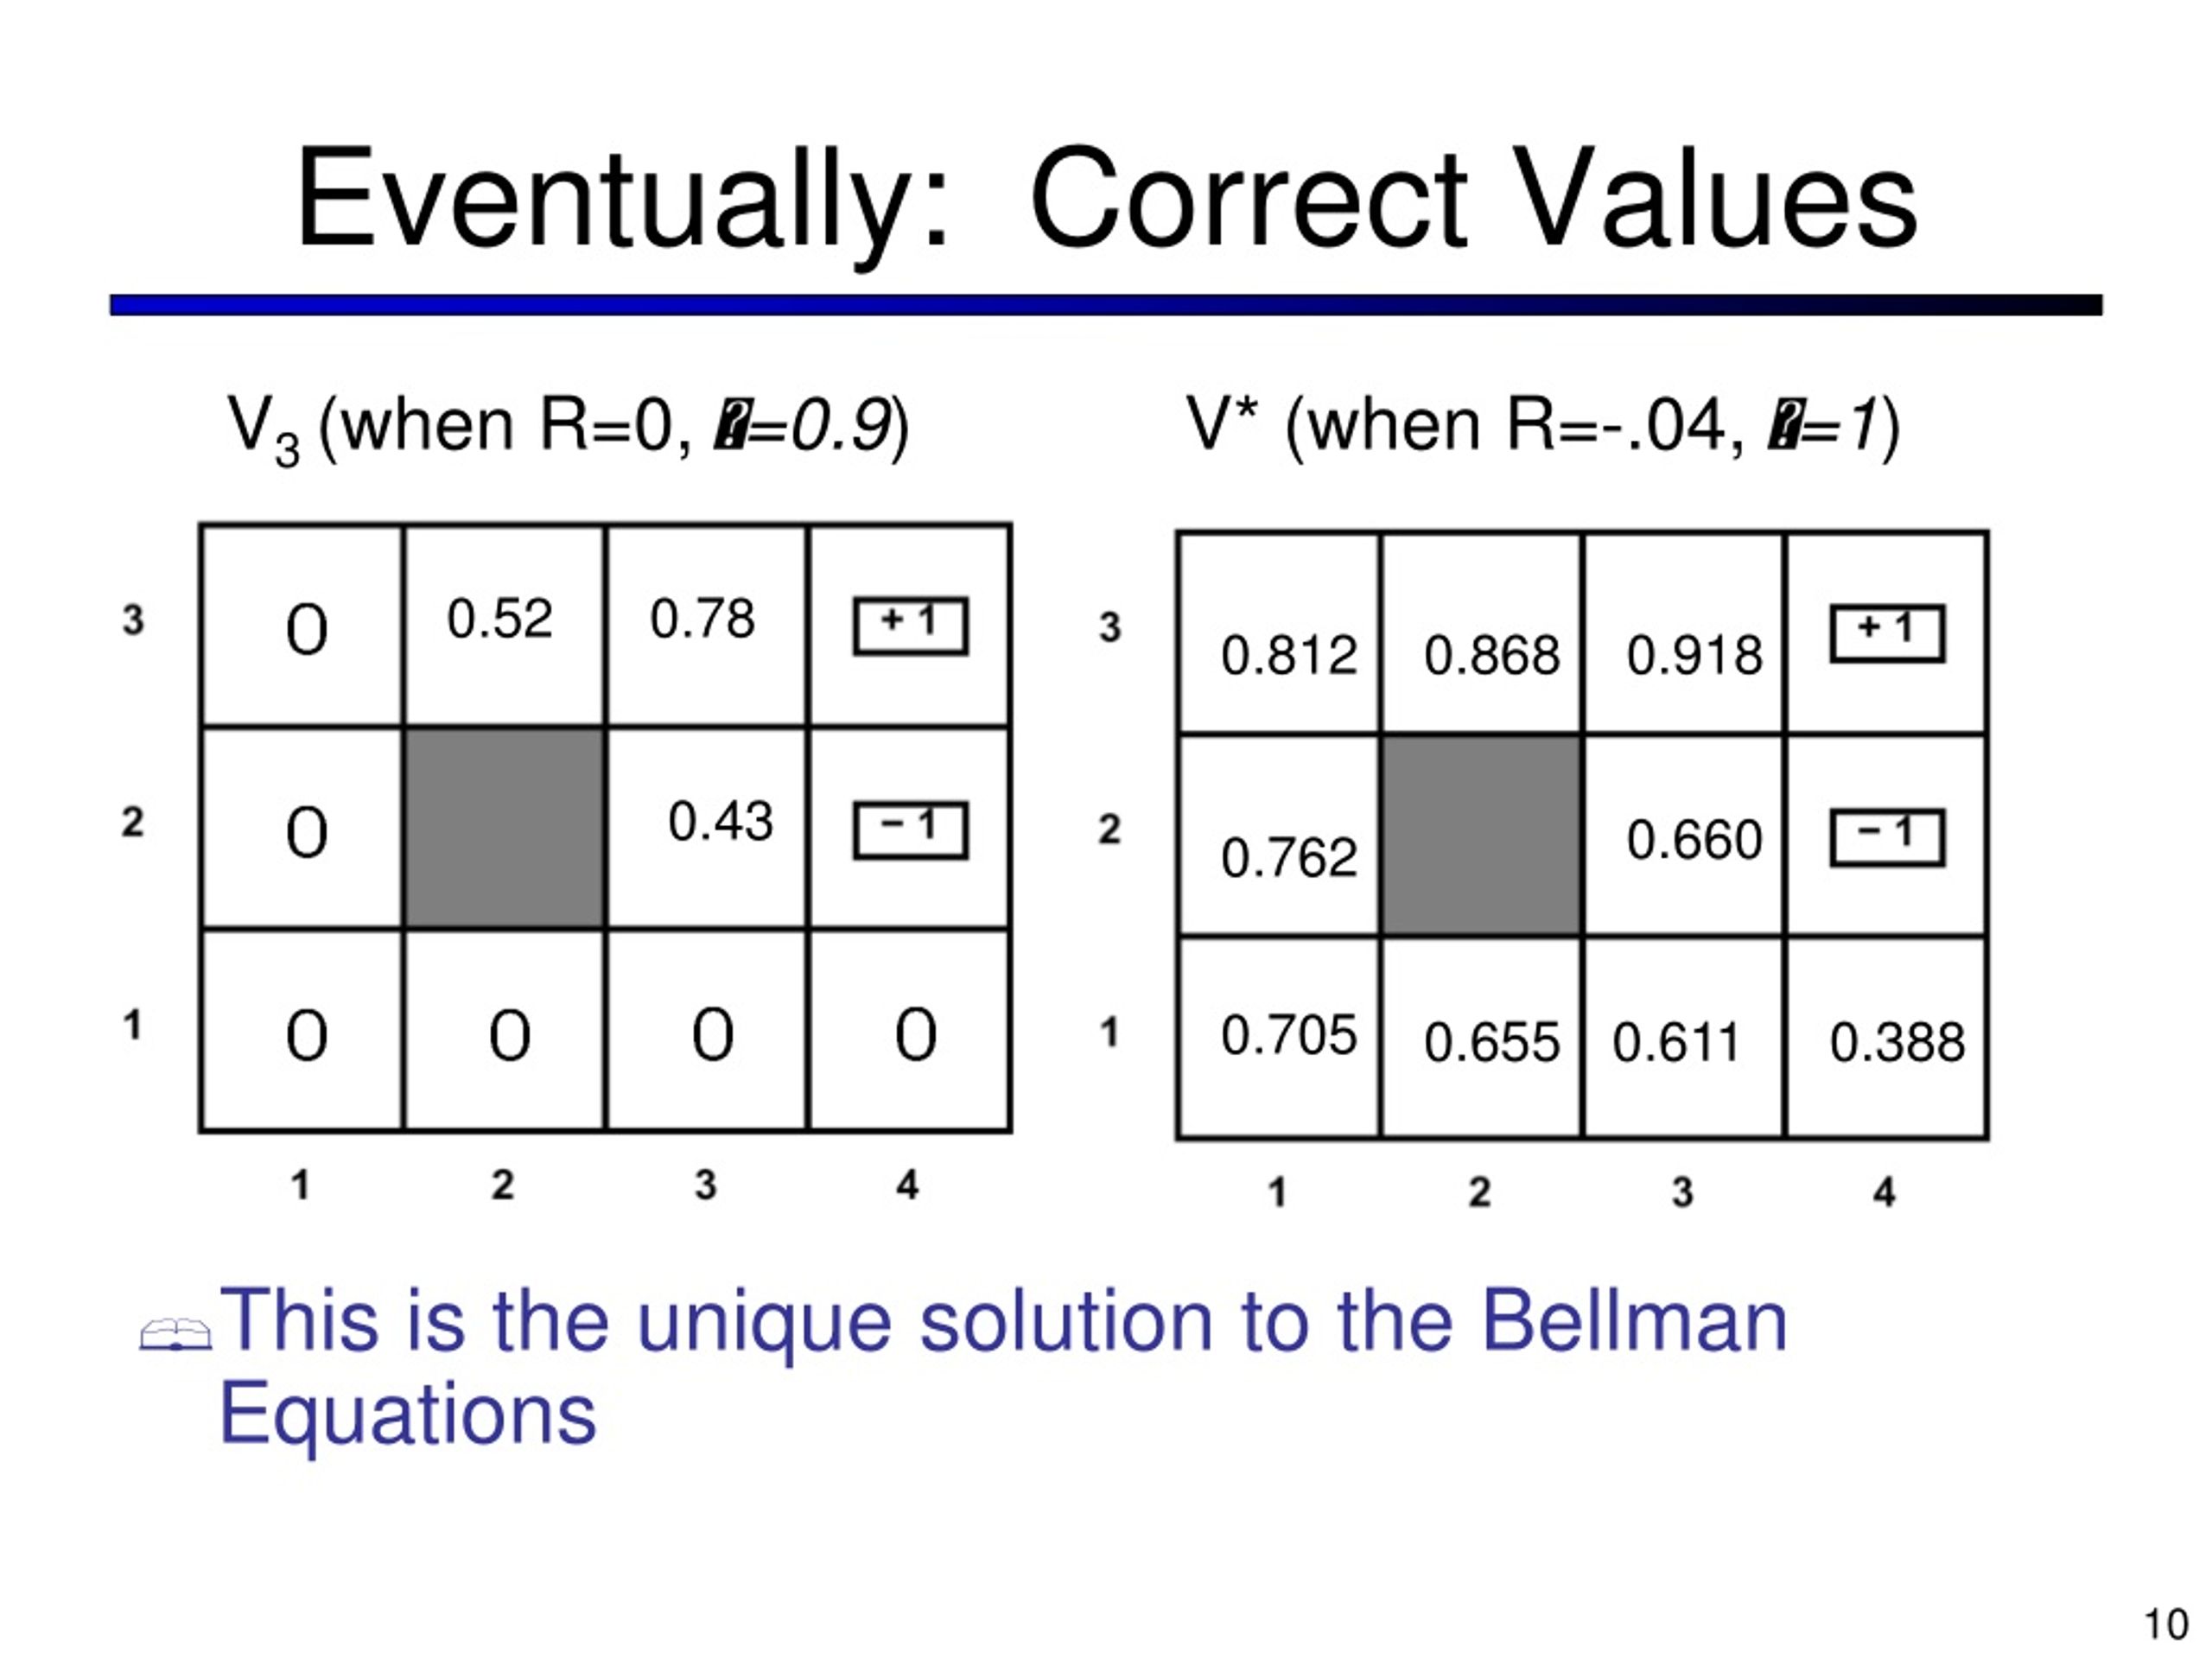This screenshot has height=1659, width=2212.
Task: Click the -1 box in left grid
Action: click(x=910, y=830)
